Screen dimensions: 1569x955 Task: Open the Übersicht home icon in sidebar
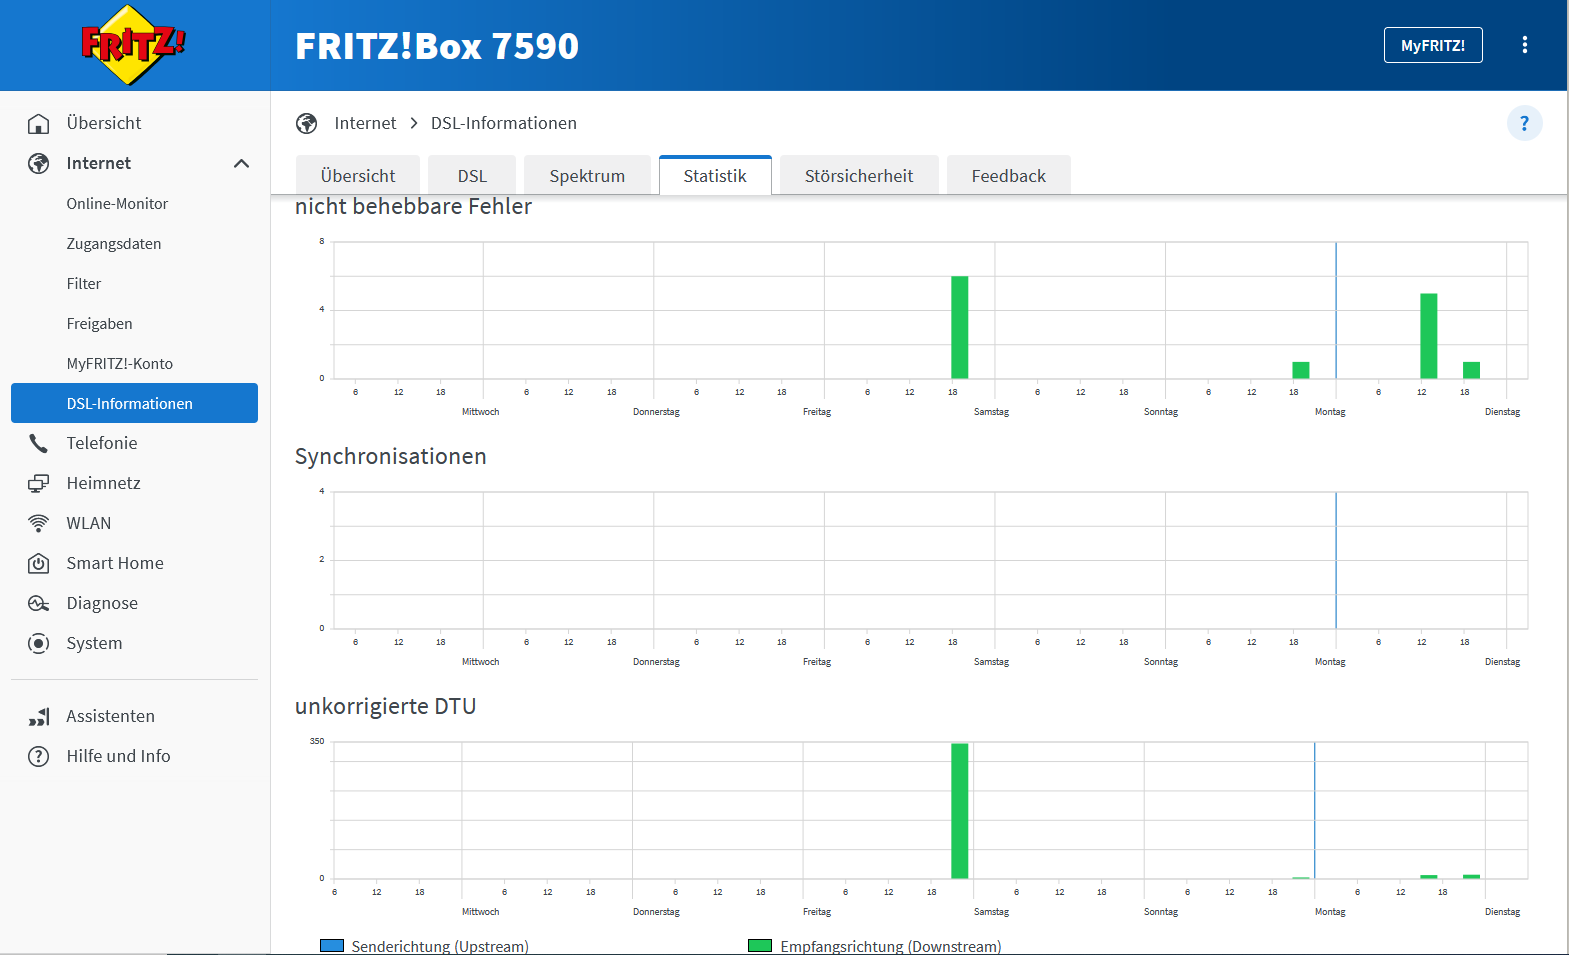pyautogui.click(x=38, y=123)
